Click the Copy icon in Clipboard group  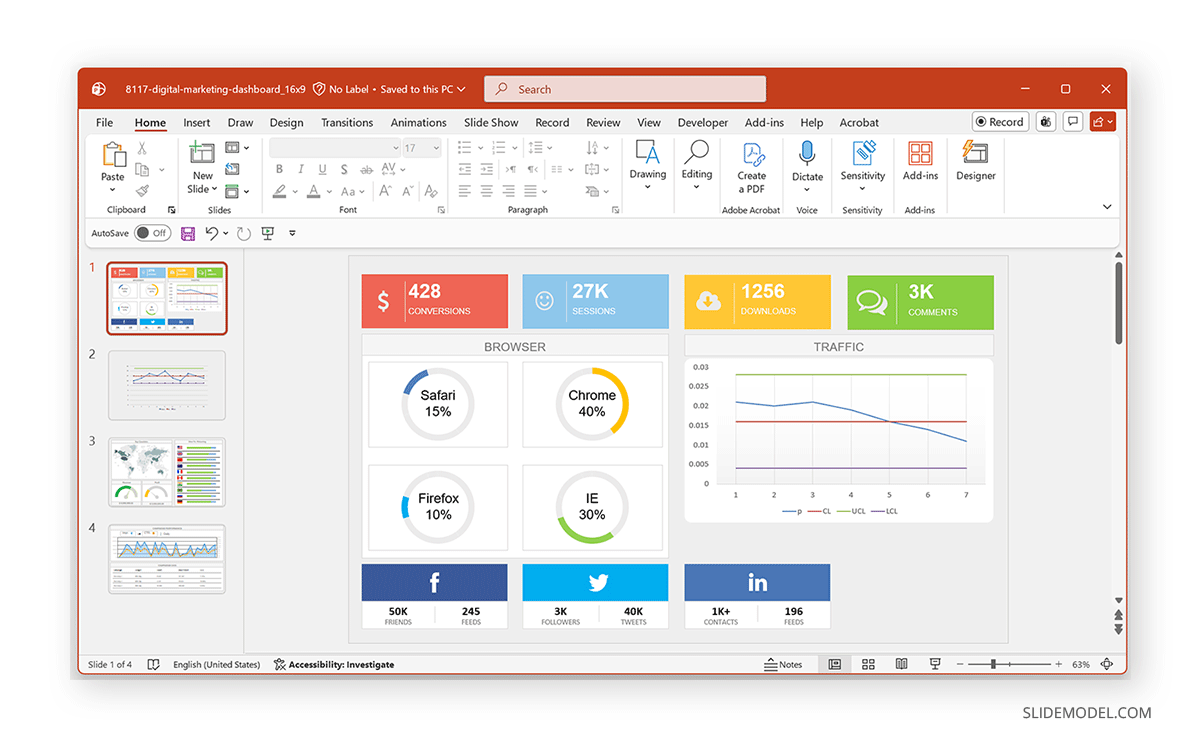141,169
